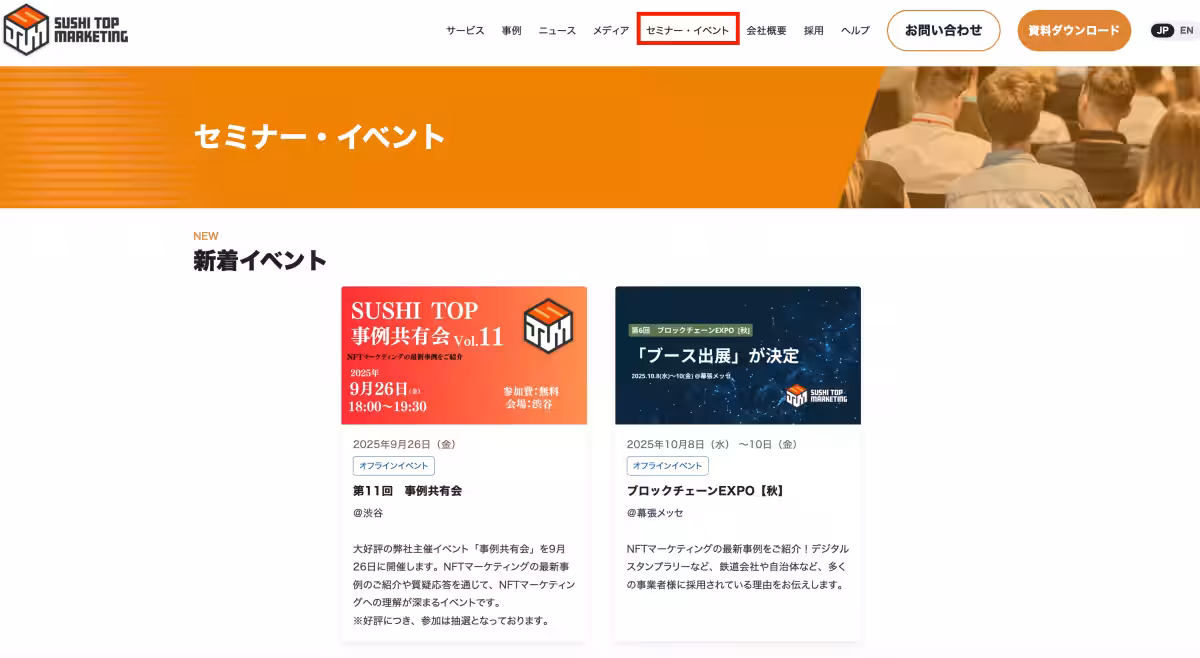1200x658 pixels.
Task: Click the logo icon in Vol.11 banner
Action: 547,325
